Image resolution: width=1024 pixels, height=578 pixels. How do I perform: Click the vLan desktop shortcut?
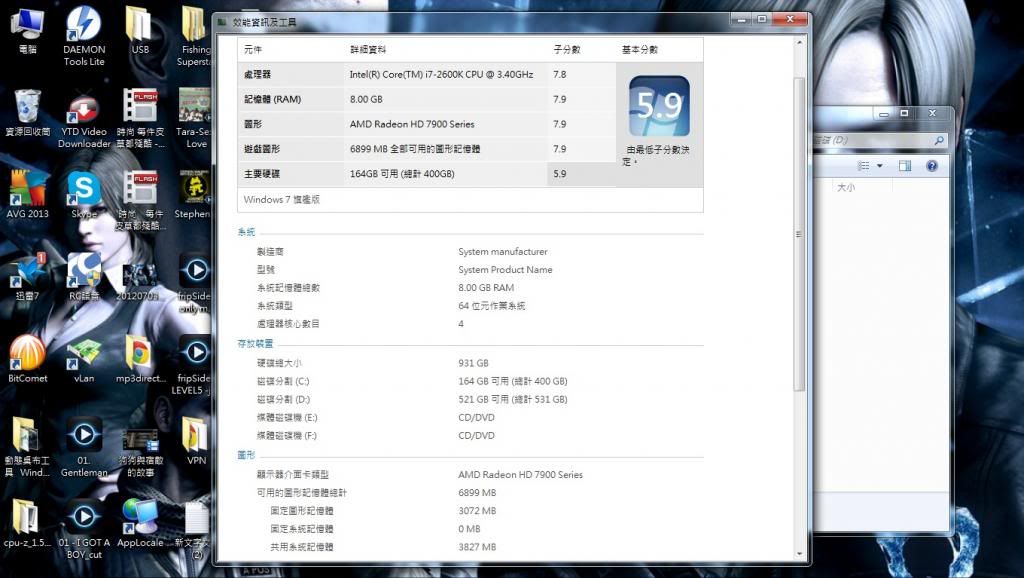pos(84,353)
